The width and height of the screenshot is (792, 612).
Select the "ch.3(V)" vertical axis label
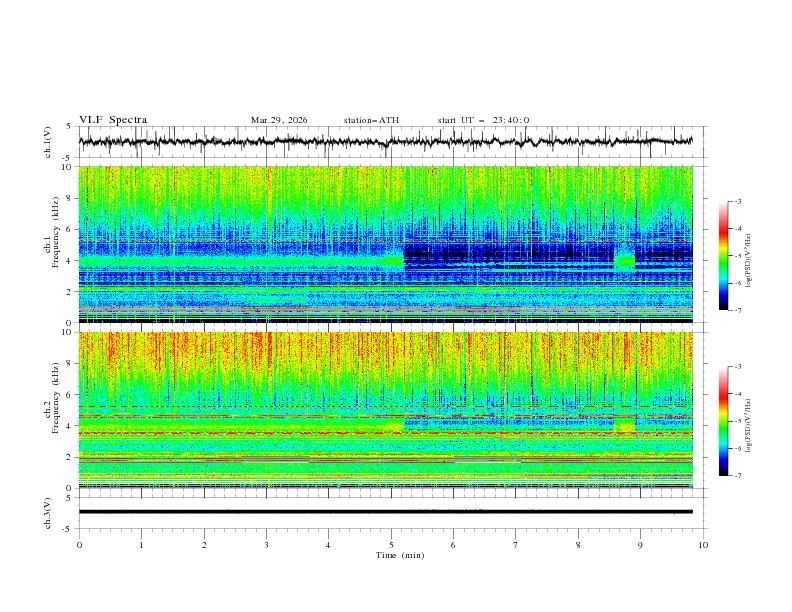point(48,513)
